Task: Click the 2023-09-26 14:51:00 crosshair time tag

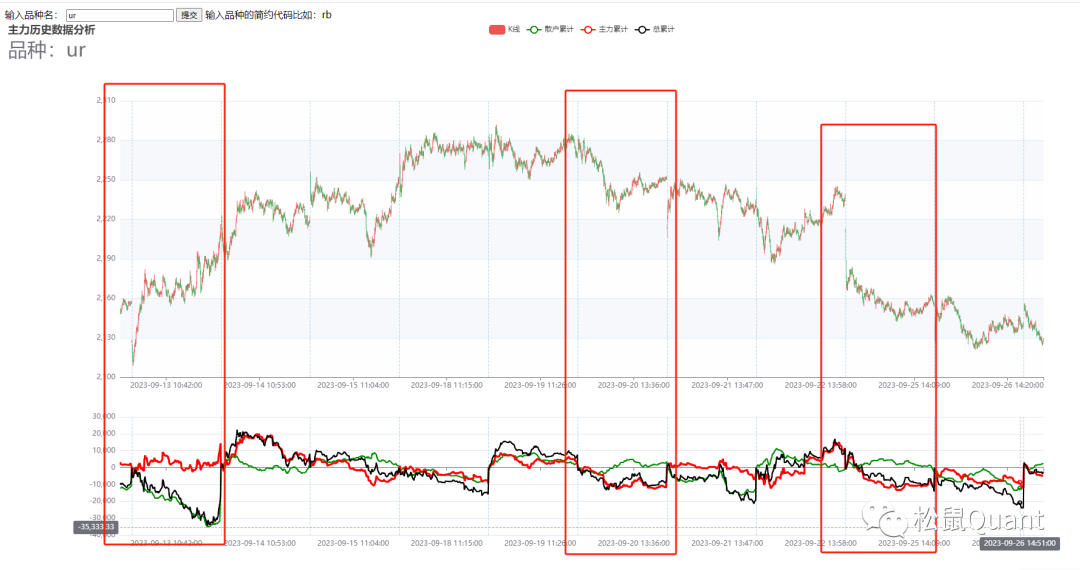Action: pos(1014,543)
